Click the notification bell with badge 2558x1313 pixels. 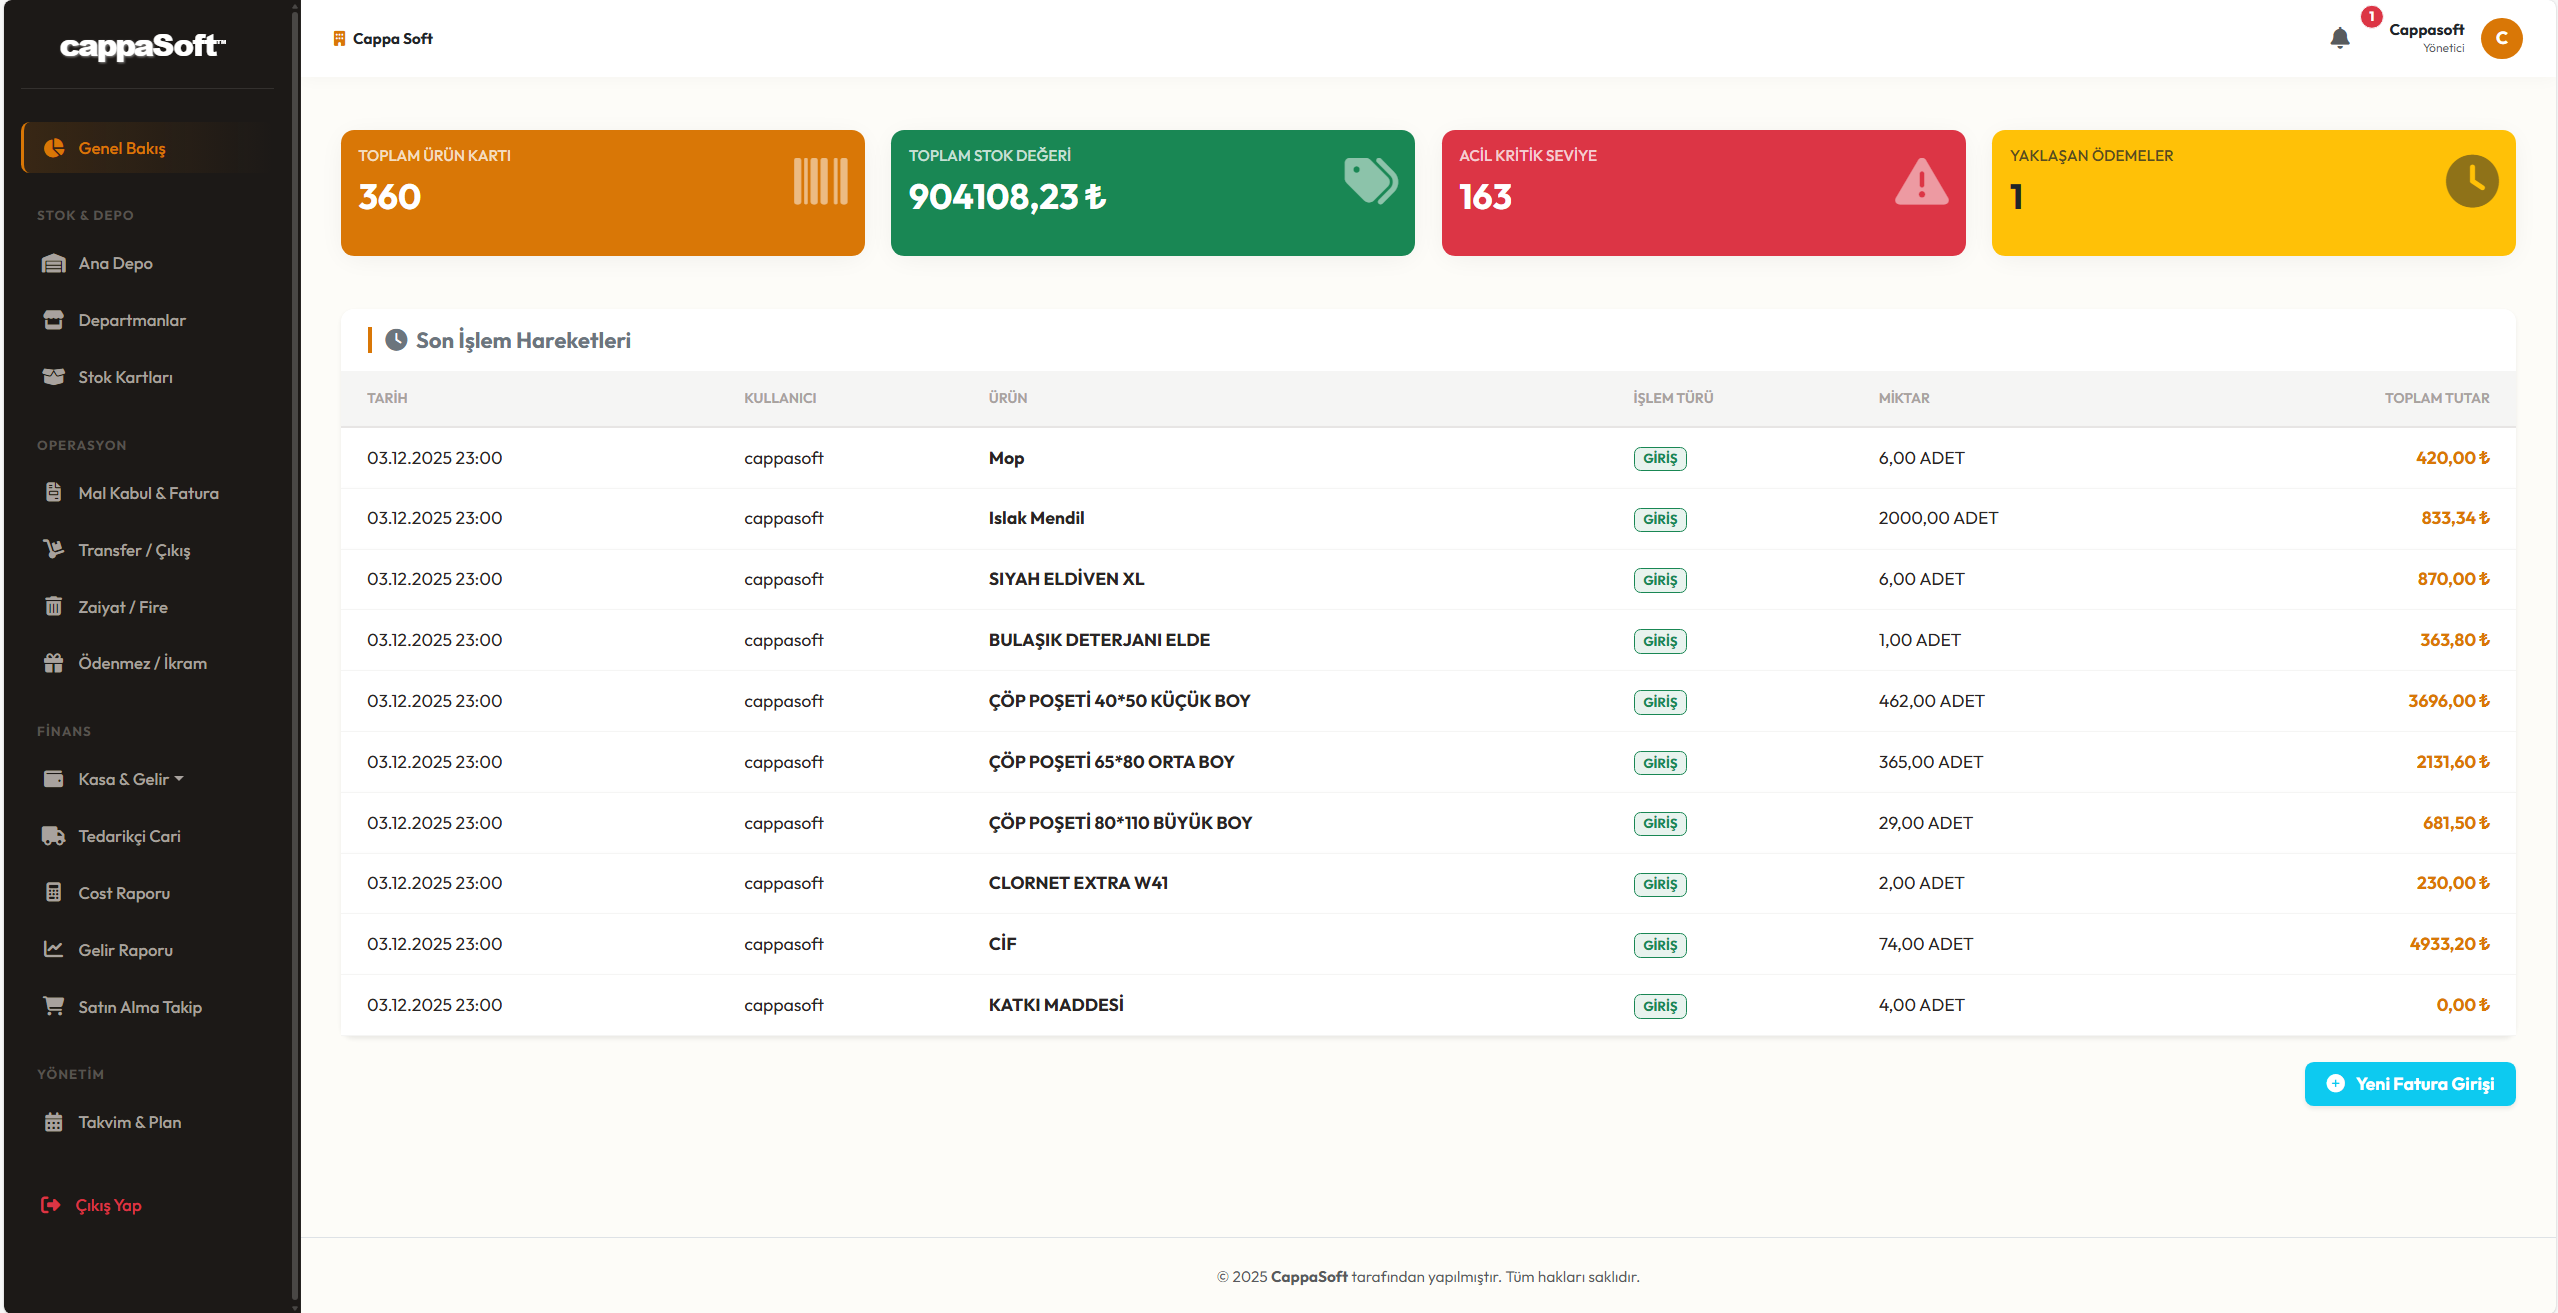coord(2340,38)
